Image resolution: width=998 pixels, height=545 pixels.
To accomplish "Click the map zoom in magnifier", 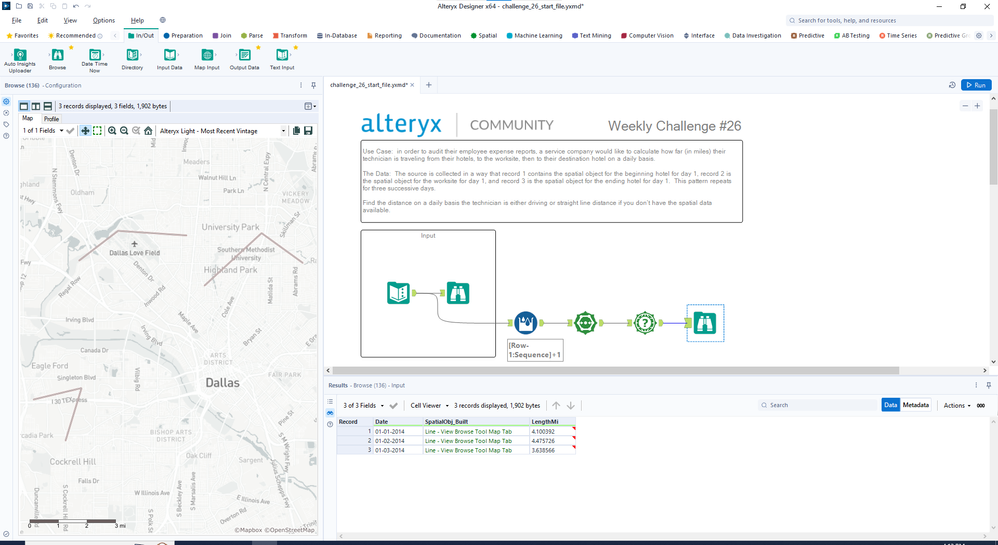I will (112, 131).
